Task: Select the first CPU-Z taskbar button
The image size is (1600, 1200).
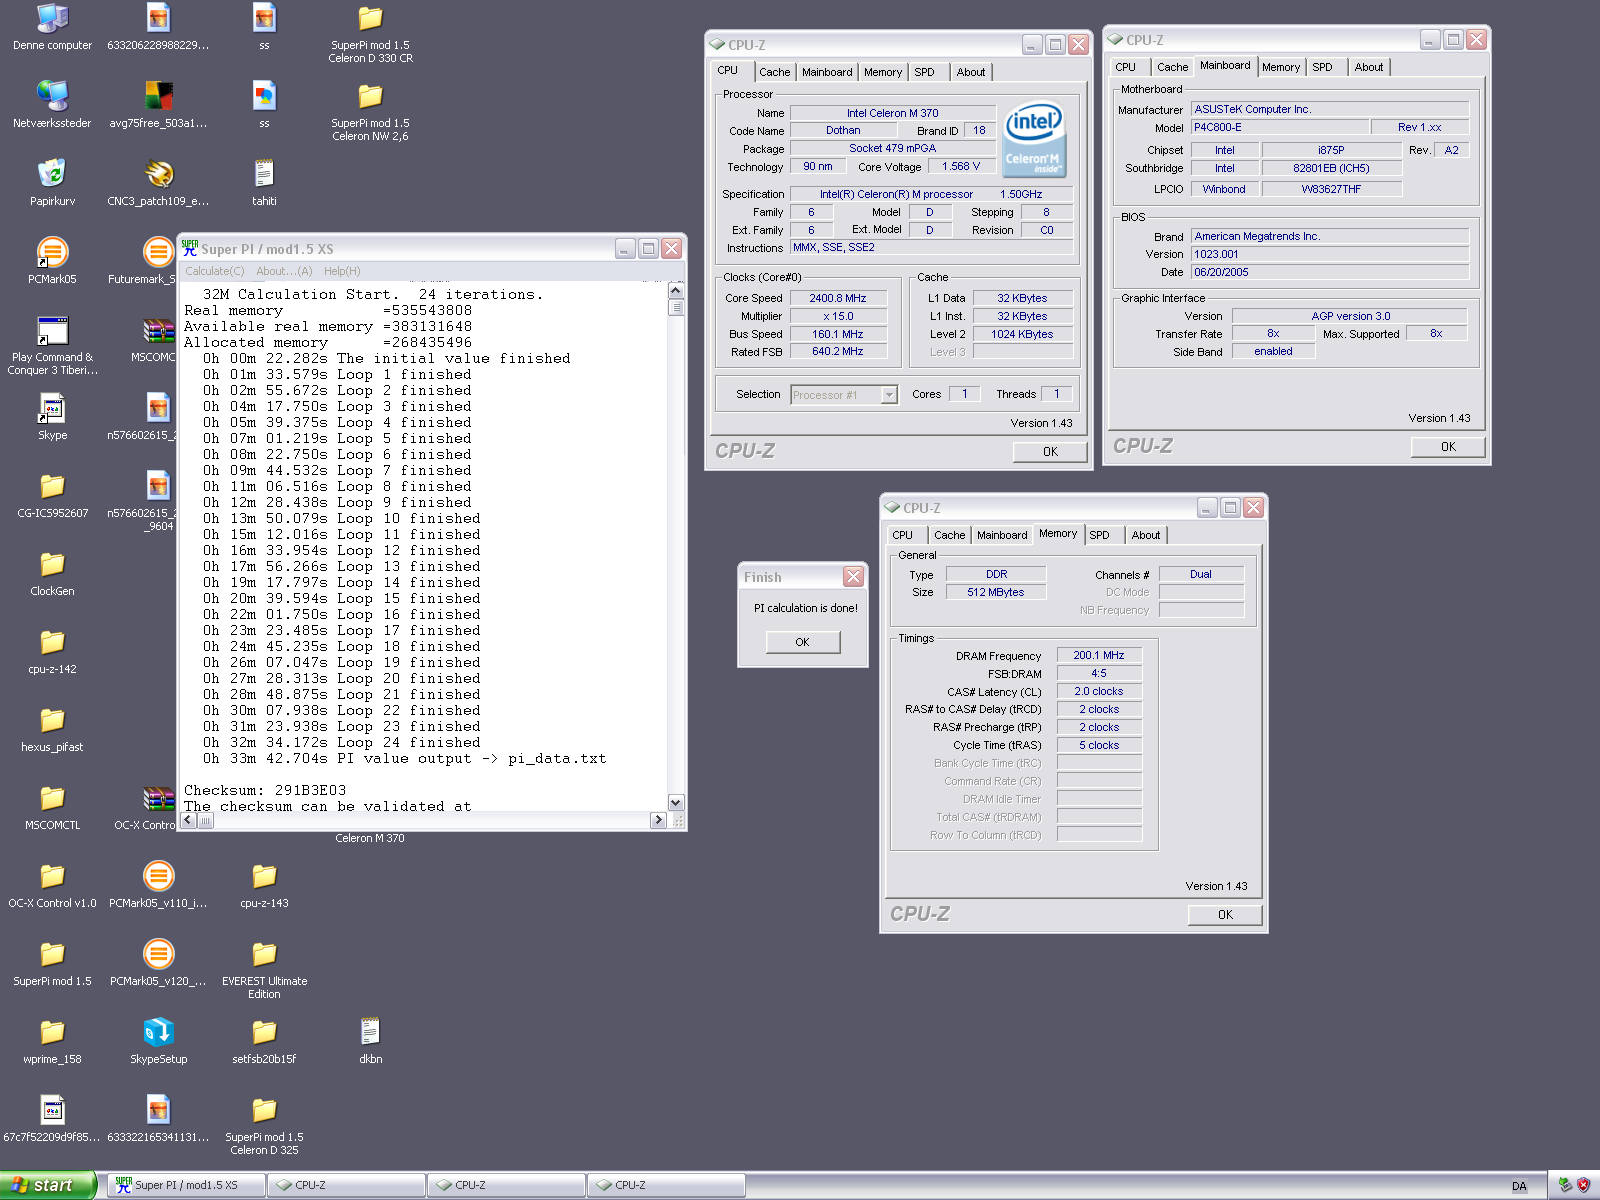Action: point(346,1185)
